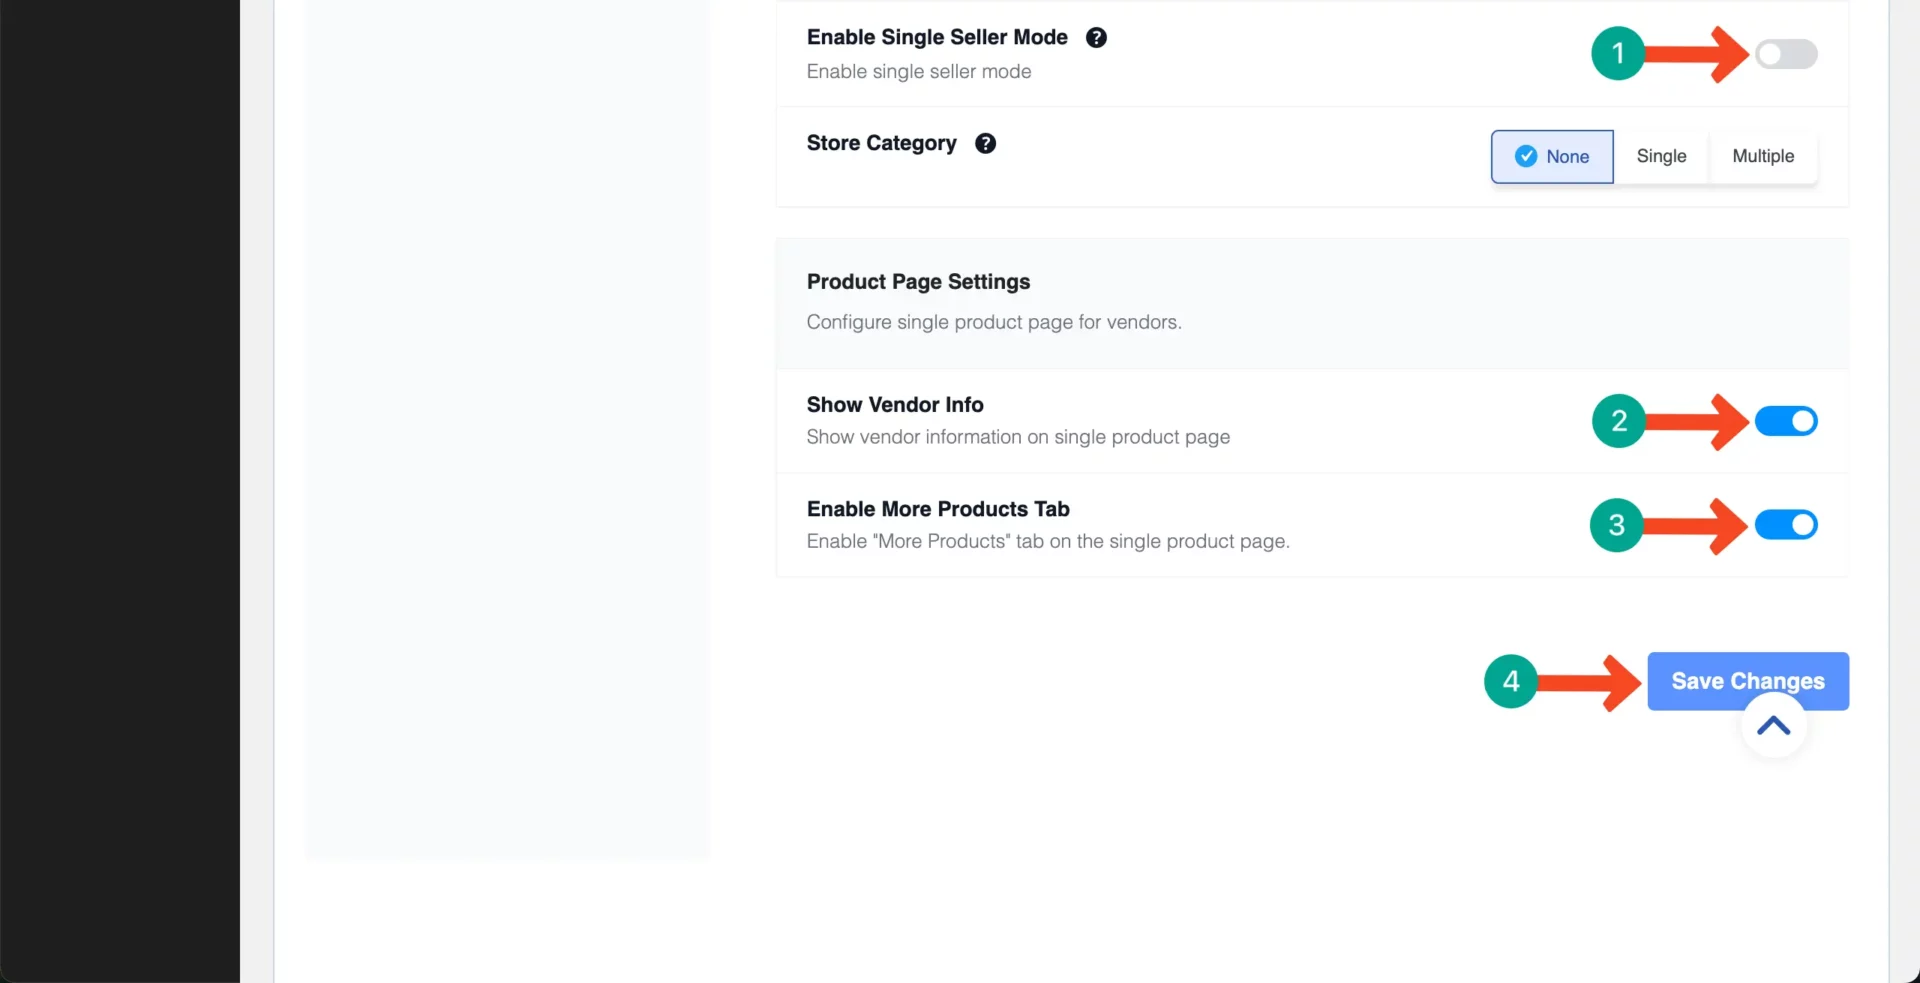Image resolution: width=1920 pixels, height=983 pixels.
Task: Turn off Enable More Products Tab switch
Action: click(x=1786, y=525)
